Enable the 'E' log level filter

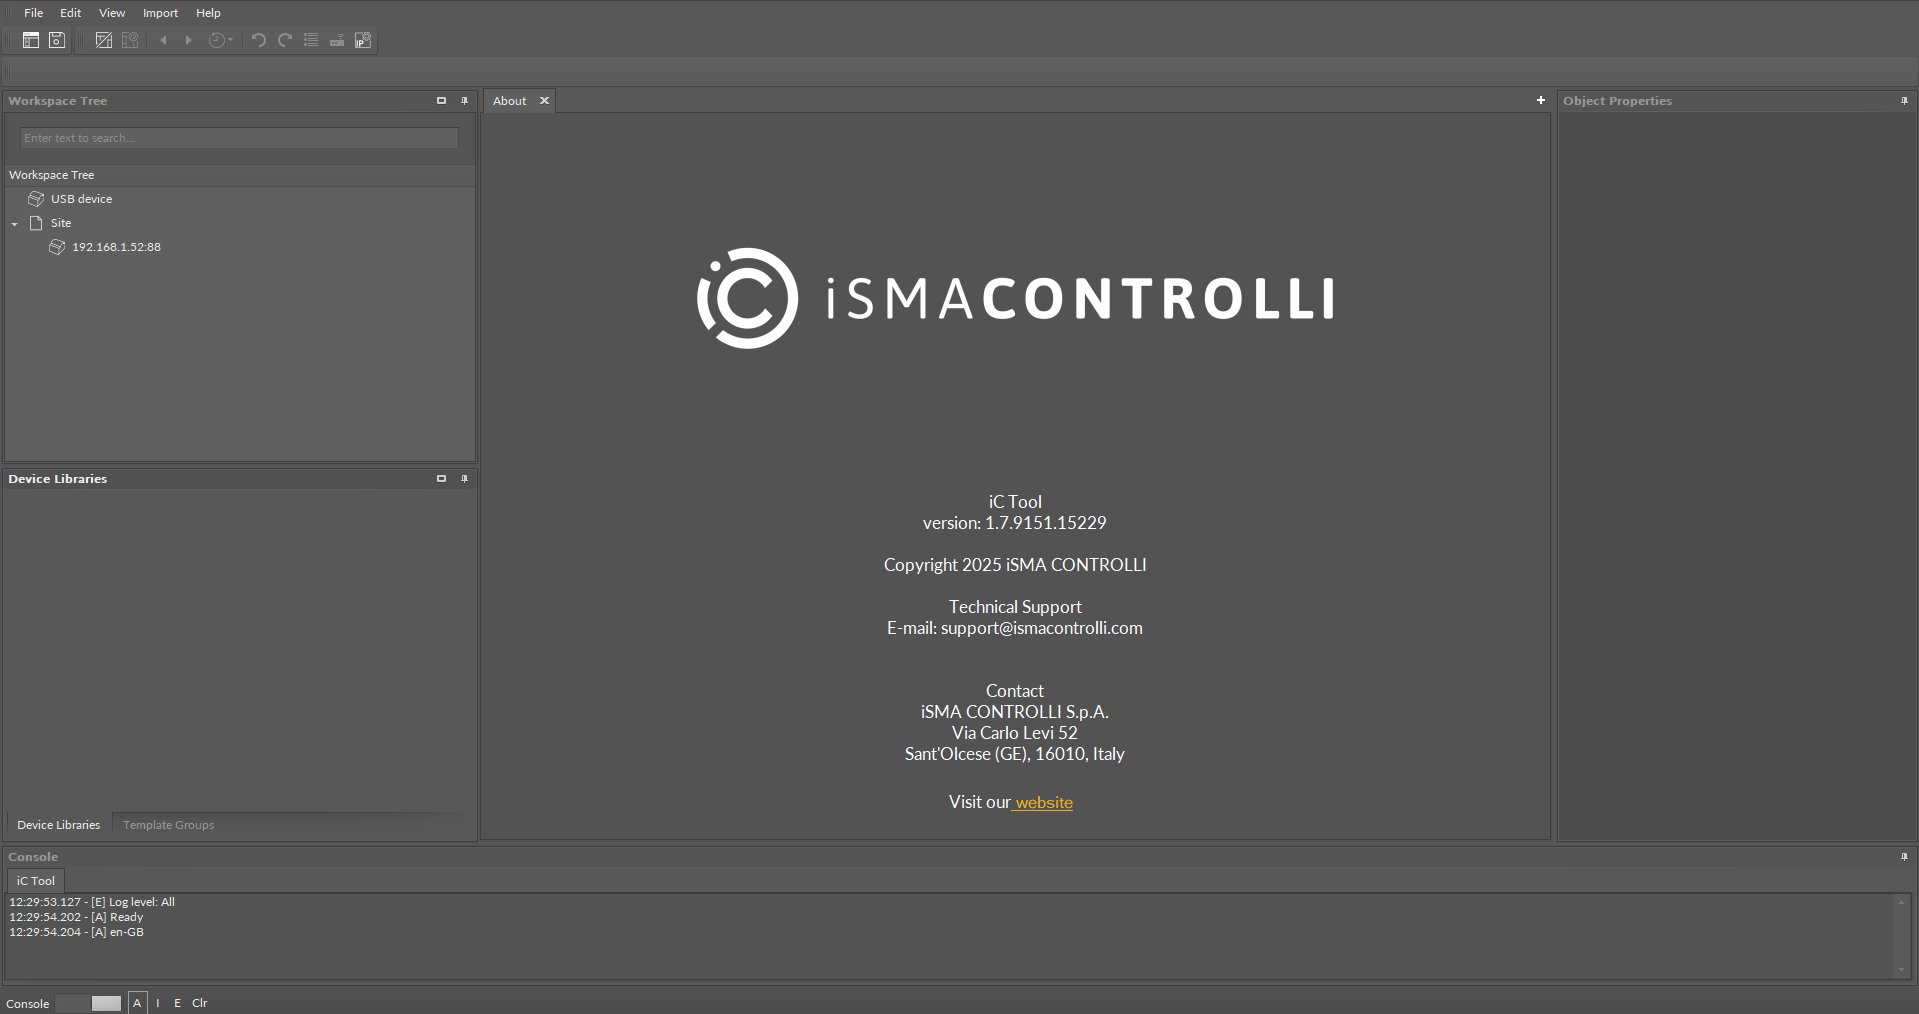tap(177, 1003)
